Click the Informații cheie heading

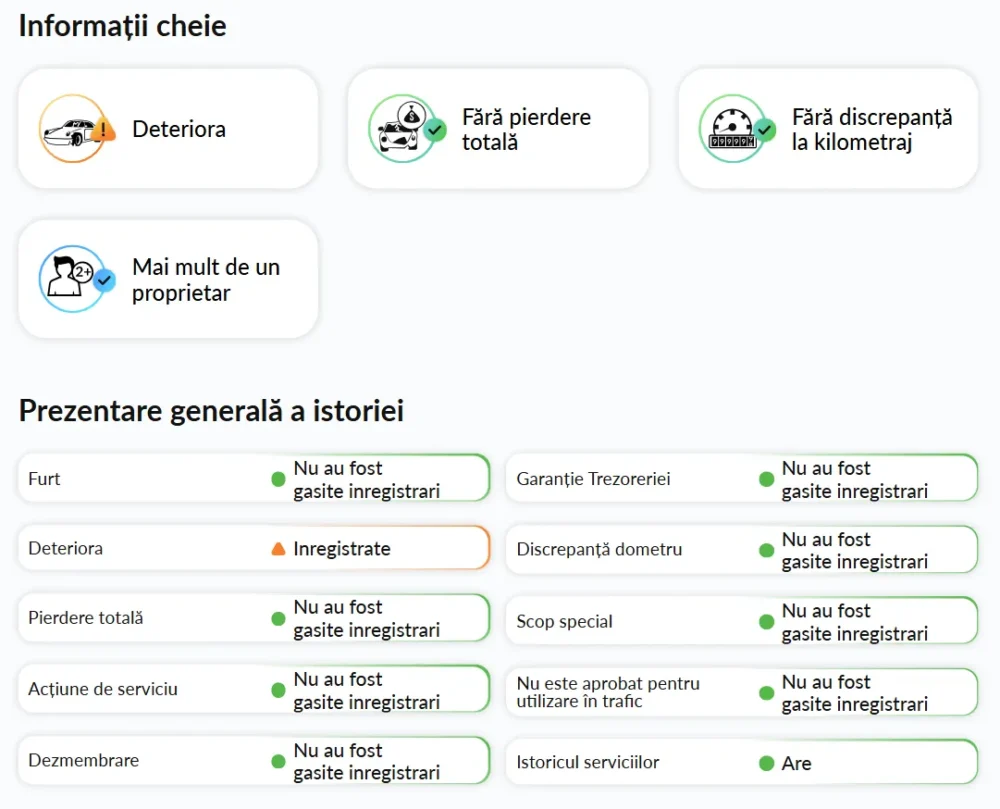click(122, 26)
